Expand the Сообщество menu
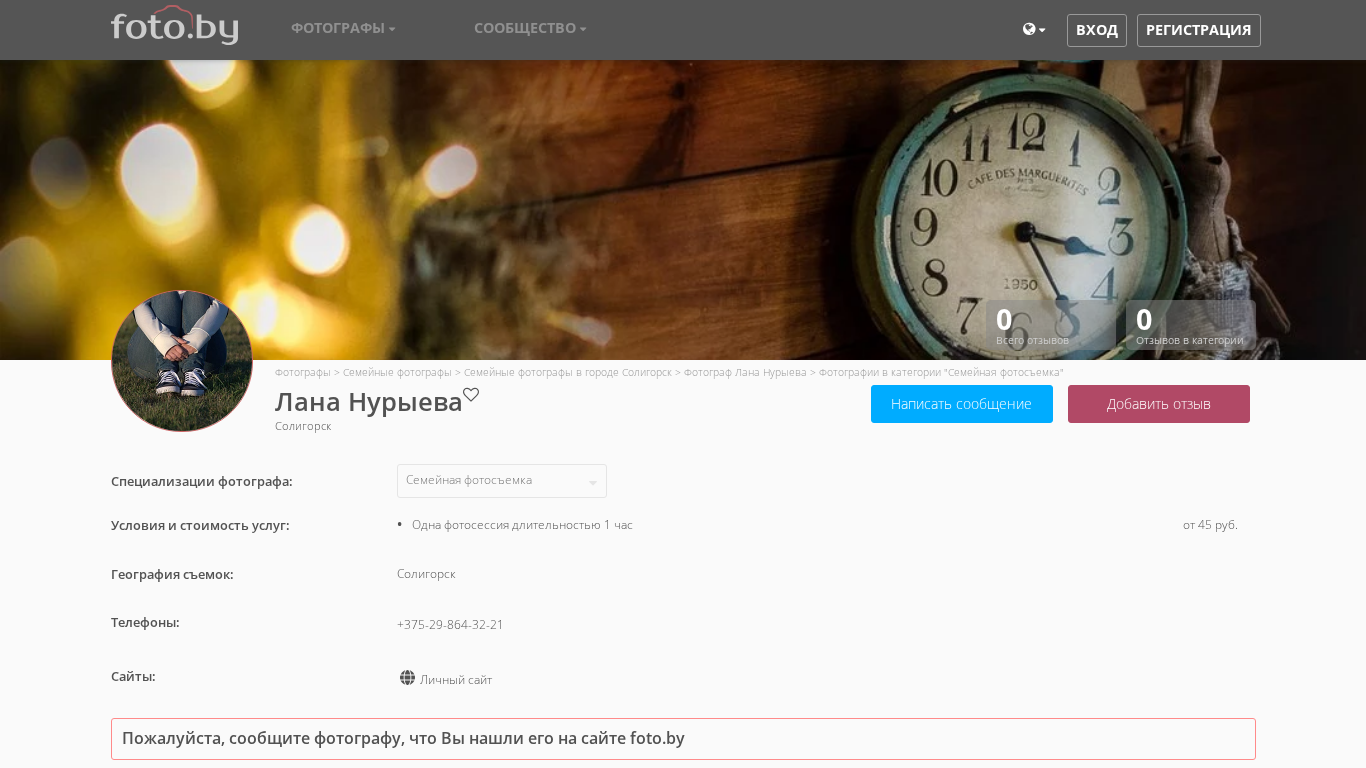 click(x=530, y=28)
